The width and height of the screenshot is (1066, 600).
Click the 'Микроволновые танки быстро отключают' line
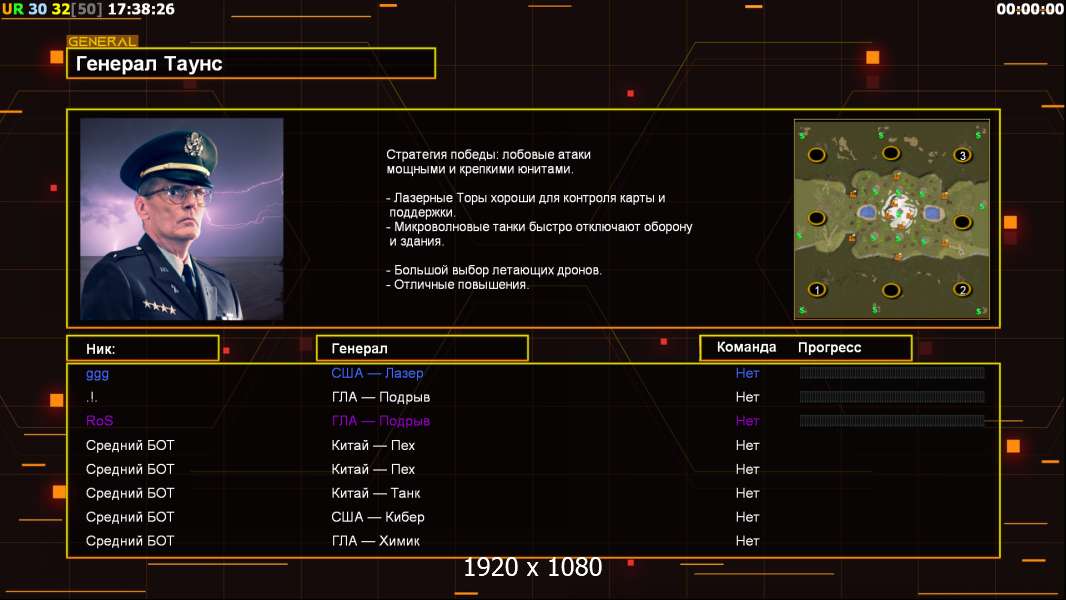pyautogui.click(x=539, y=226)
